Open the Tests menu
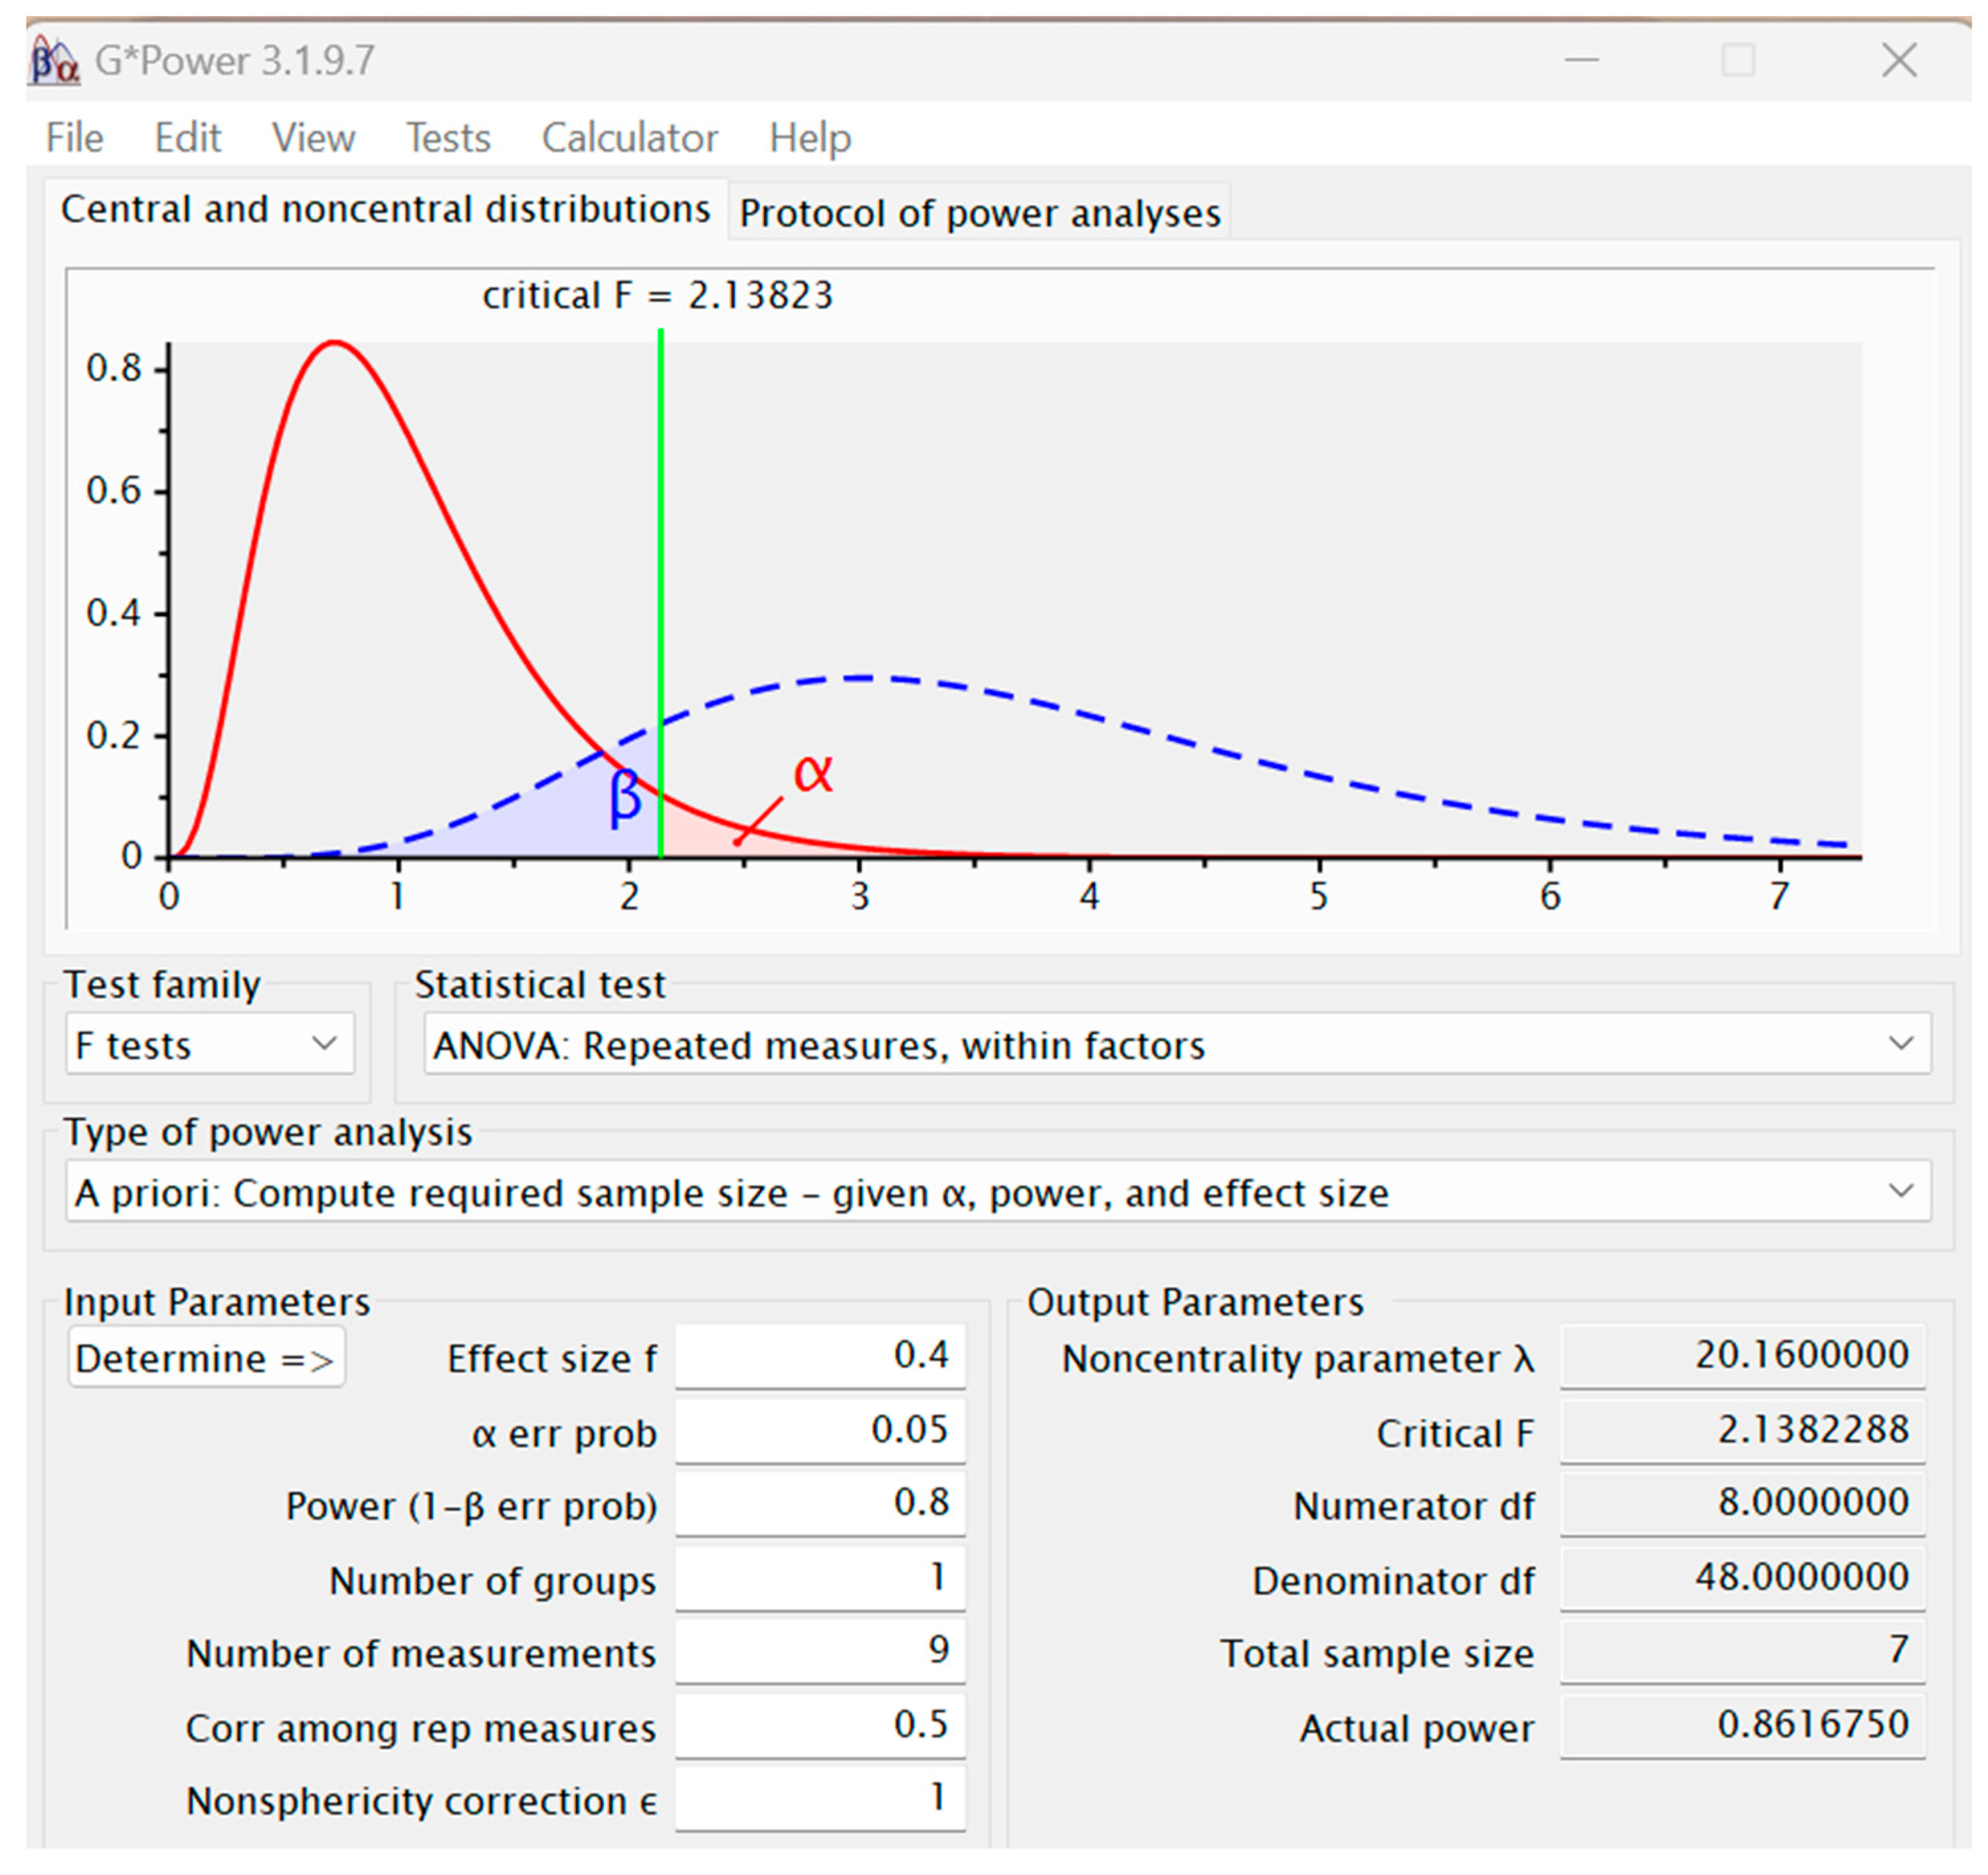 coord(447,138)
